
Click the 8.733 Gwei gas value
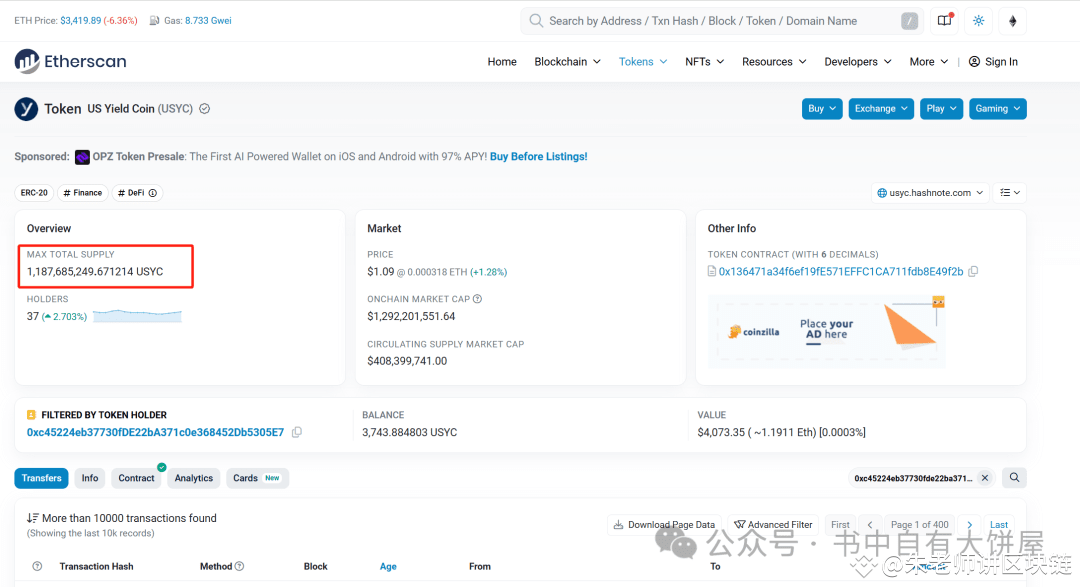pos(208,21)
